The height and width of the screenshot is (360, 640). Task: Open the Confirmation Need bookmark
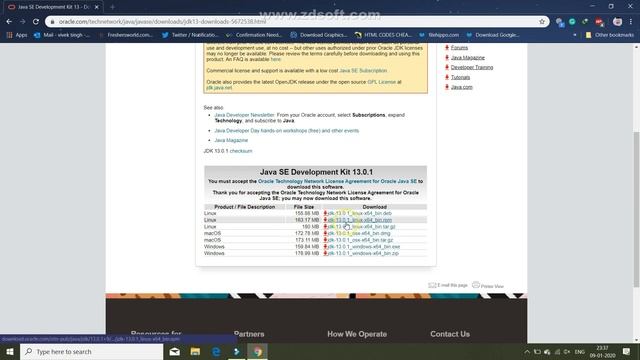[x=254, y=35]
